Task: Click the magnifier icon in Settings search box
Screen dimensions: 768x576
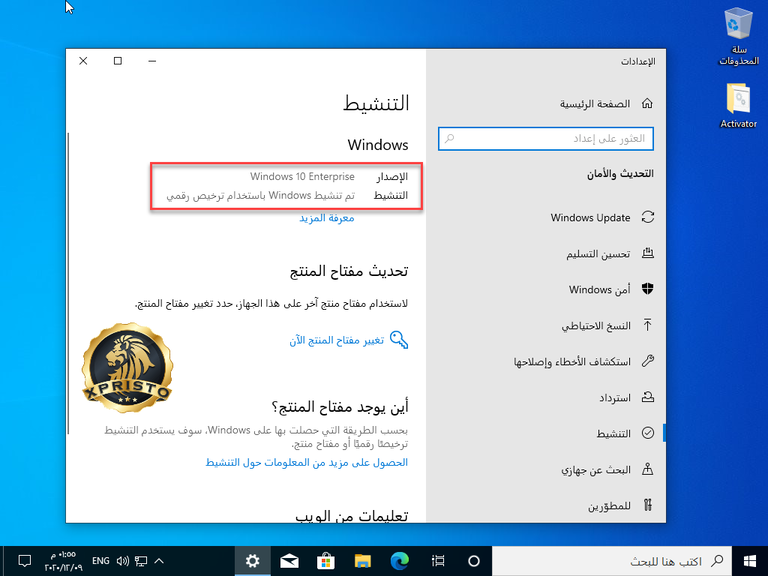Action: click(449, 139)
